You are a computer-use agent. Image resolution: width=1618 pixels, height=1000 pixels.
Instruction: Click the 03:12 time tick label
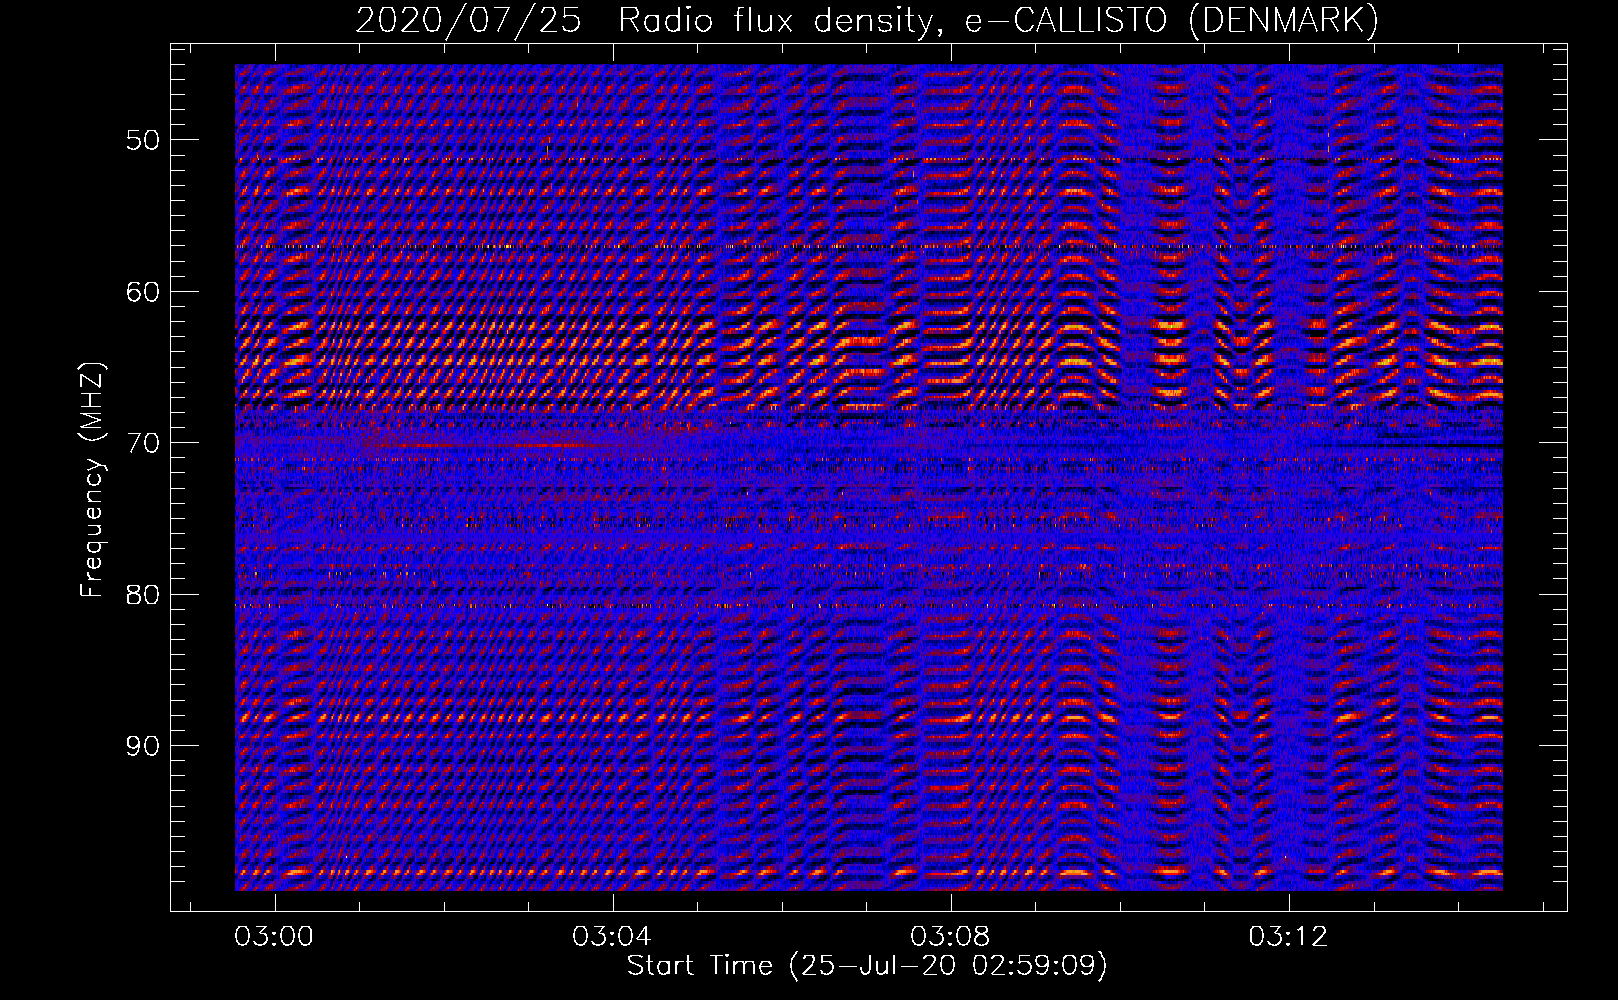pyautogui.click(x=1288, y=936)
